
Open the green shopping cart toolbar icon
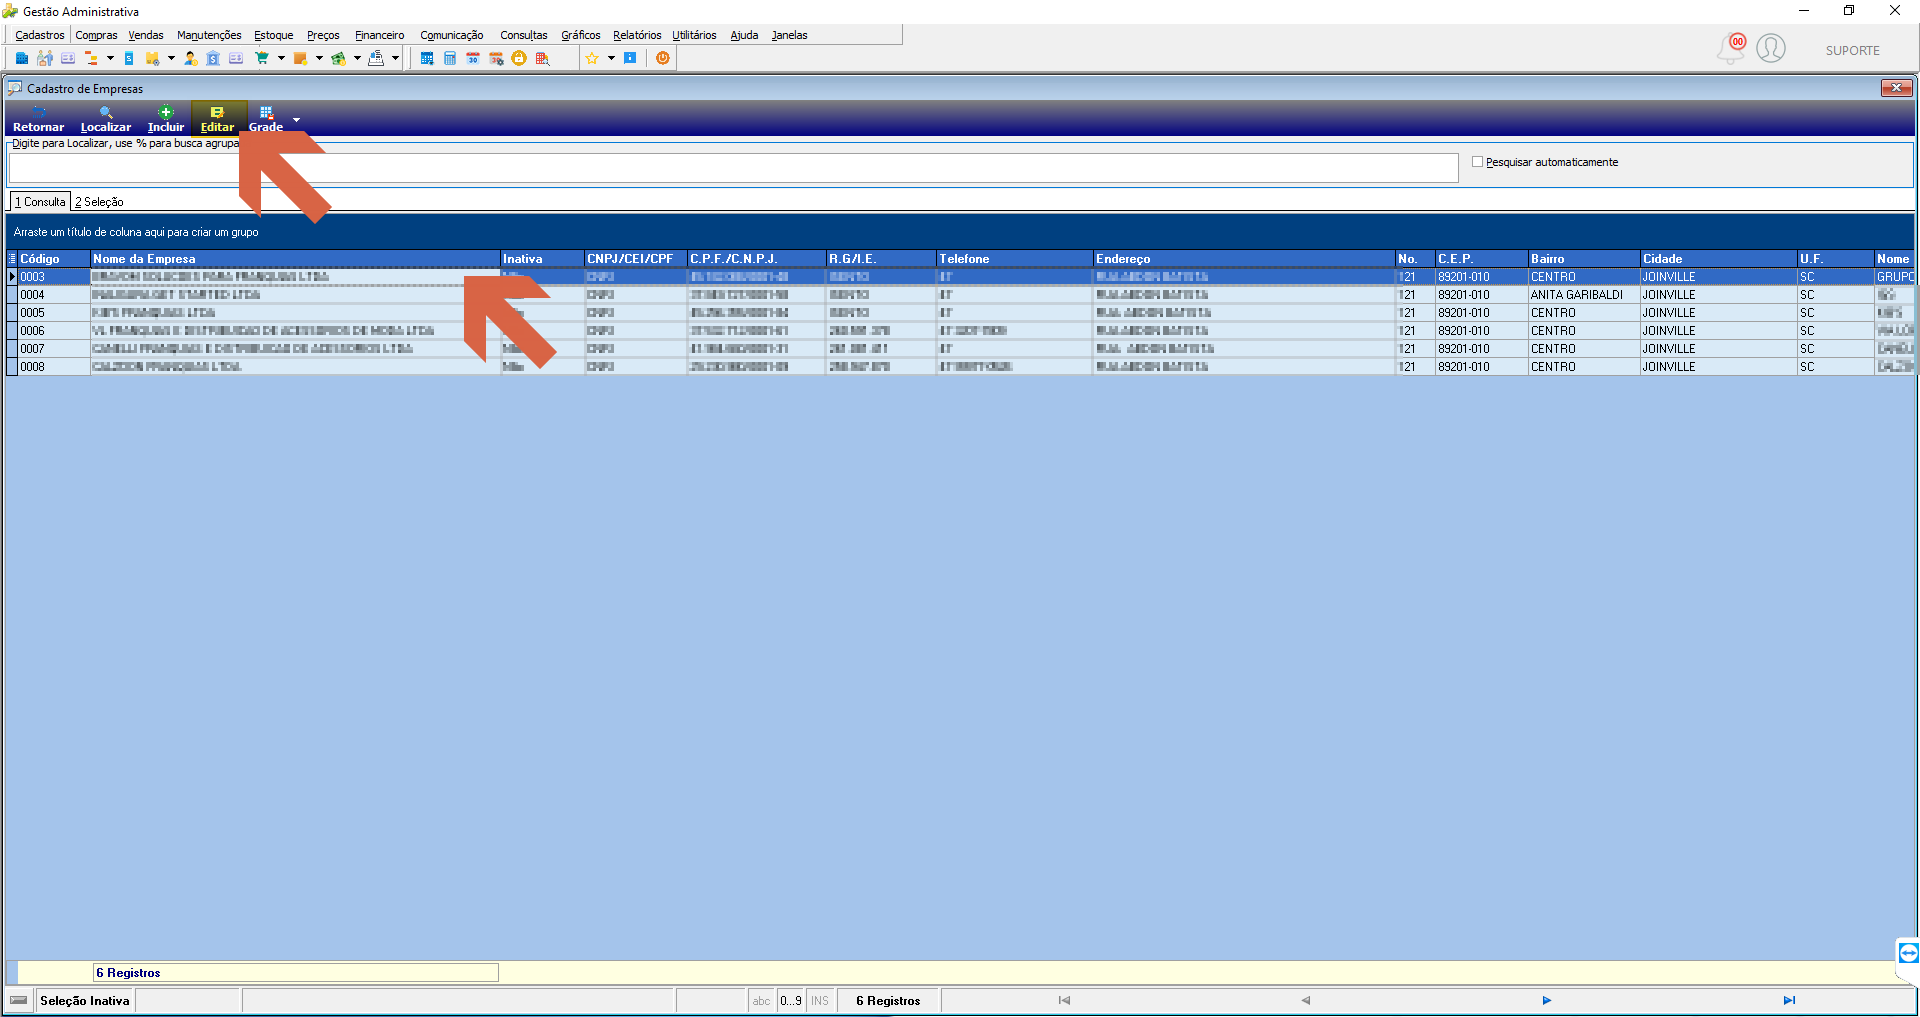pos(262,59)
